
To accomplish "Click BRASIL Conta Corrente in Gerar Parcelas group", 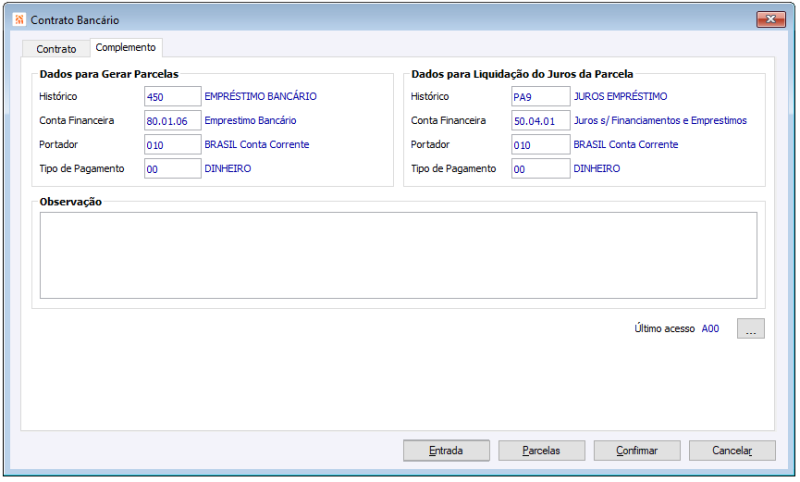I will click(257, 145).
